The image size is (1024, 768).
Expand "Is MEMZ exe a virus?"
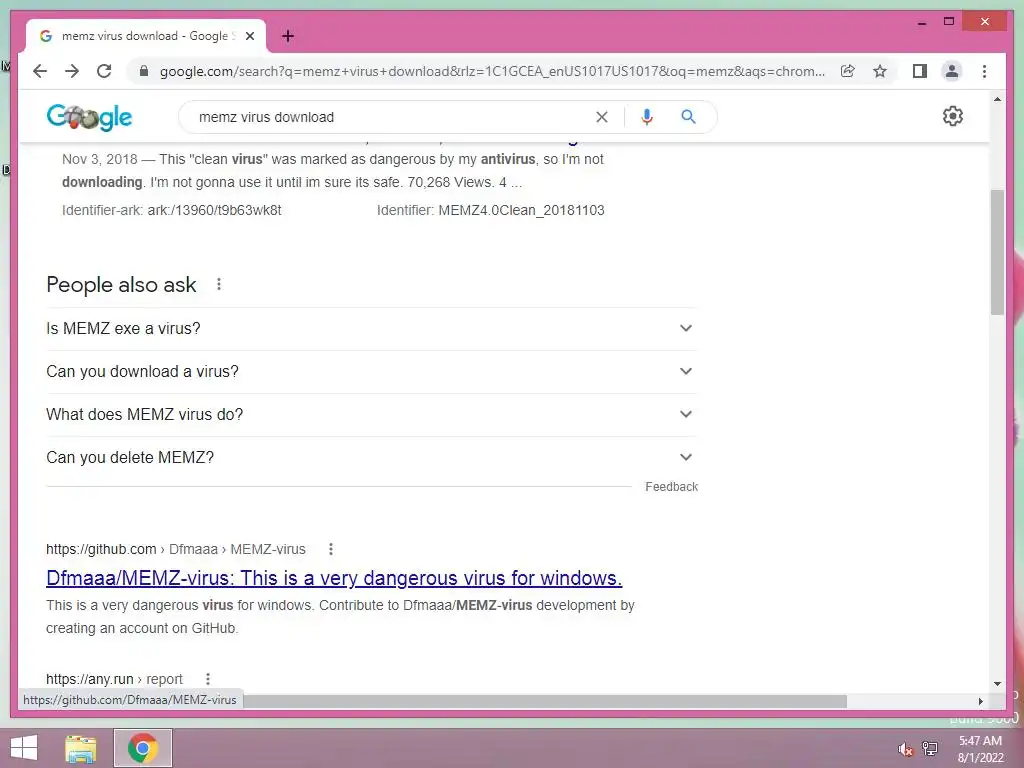pos(371,328)
